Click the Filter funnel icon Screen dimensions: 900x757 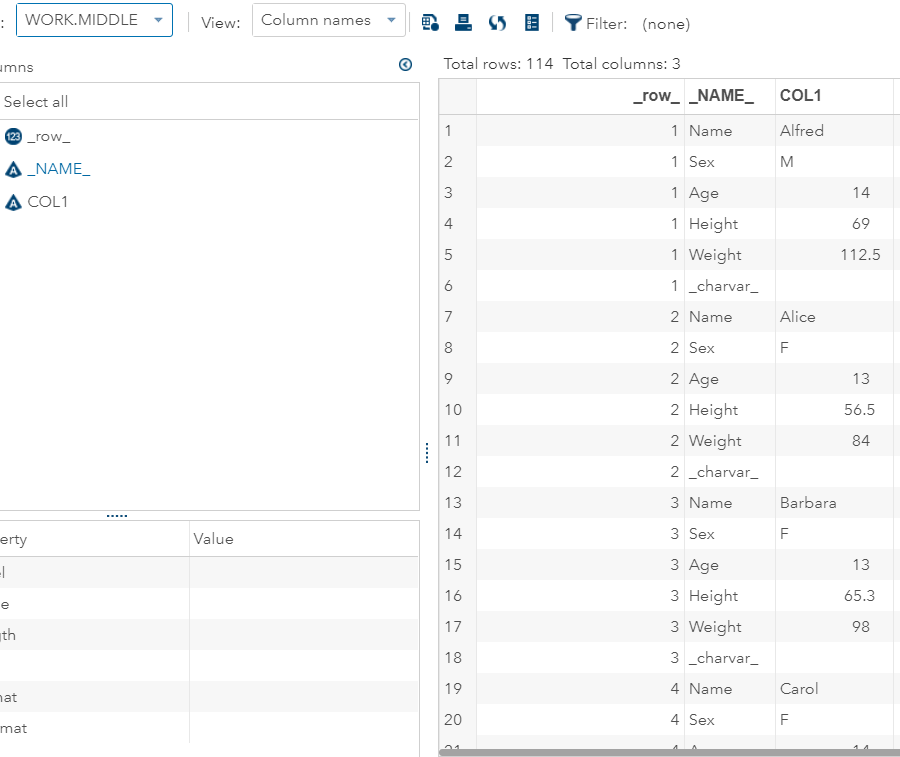pyautogui.click(x=573, y=22)
